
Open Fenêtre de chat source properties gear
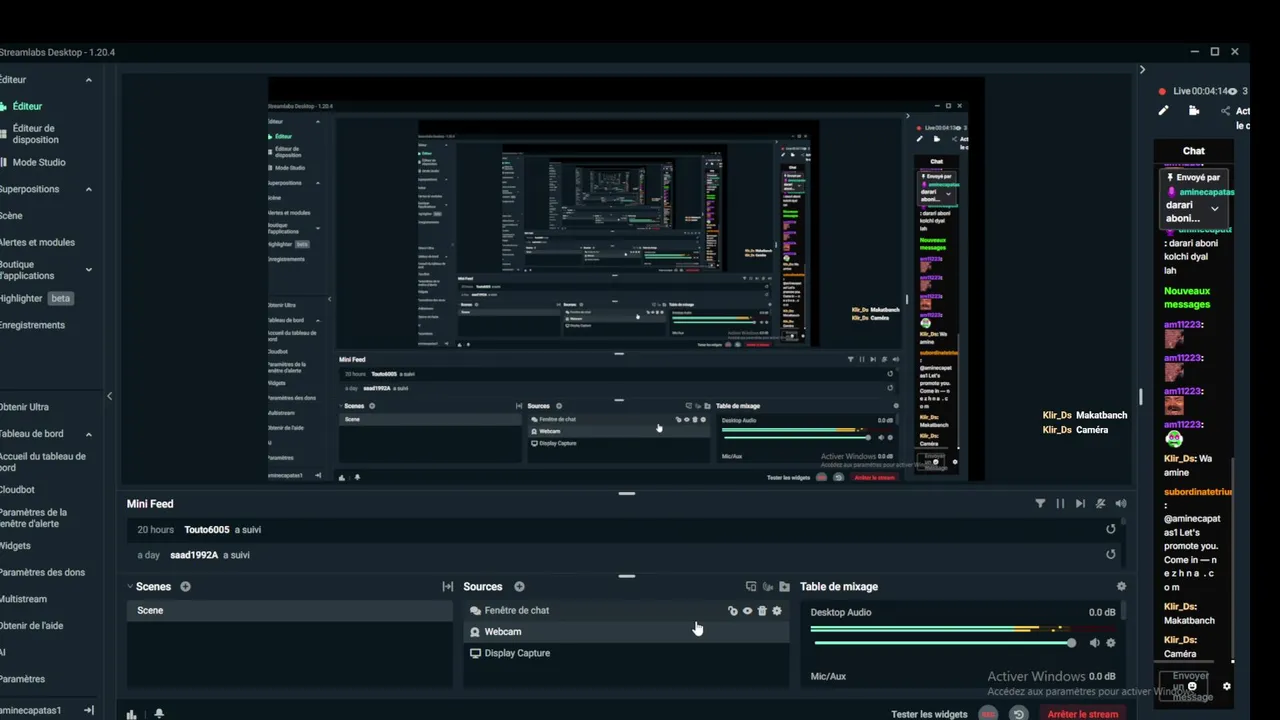pos(777,611)
